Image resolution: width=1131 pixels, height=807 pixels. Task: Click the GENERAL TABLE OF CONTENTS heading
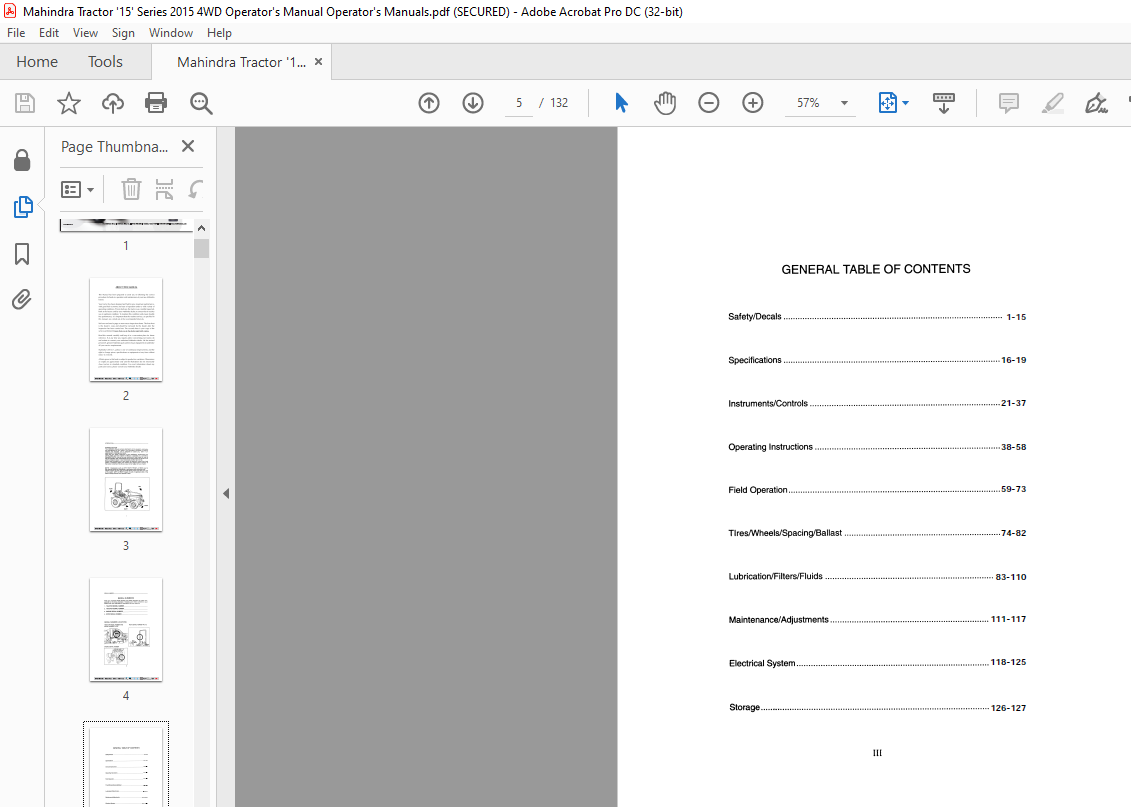point(876,269)
